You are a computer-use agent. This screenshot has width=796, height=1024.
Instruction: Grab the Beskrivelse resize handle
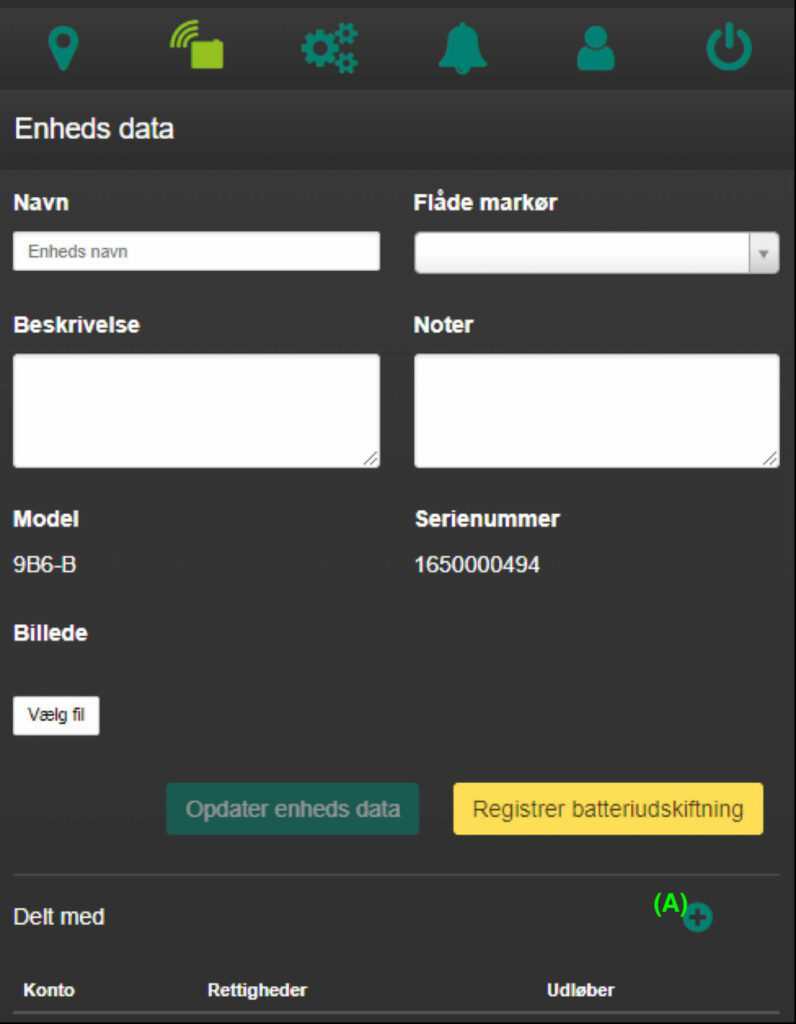coord(370,459)
